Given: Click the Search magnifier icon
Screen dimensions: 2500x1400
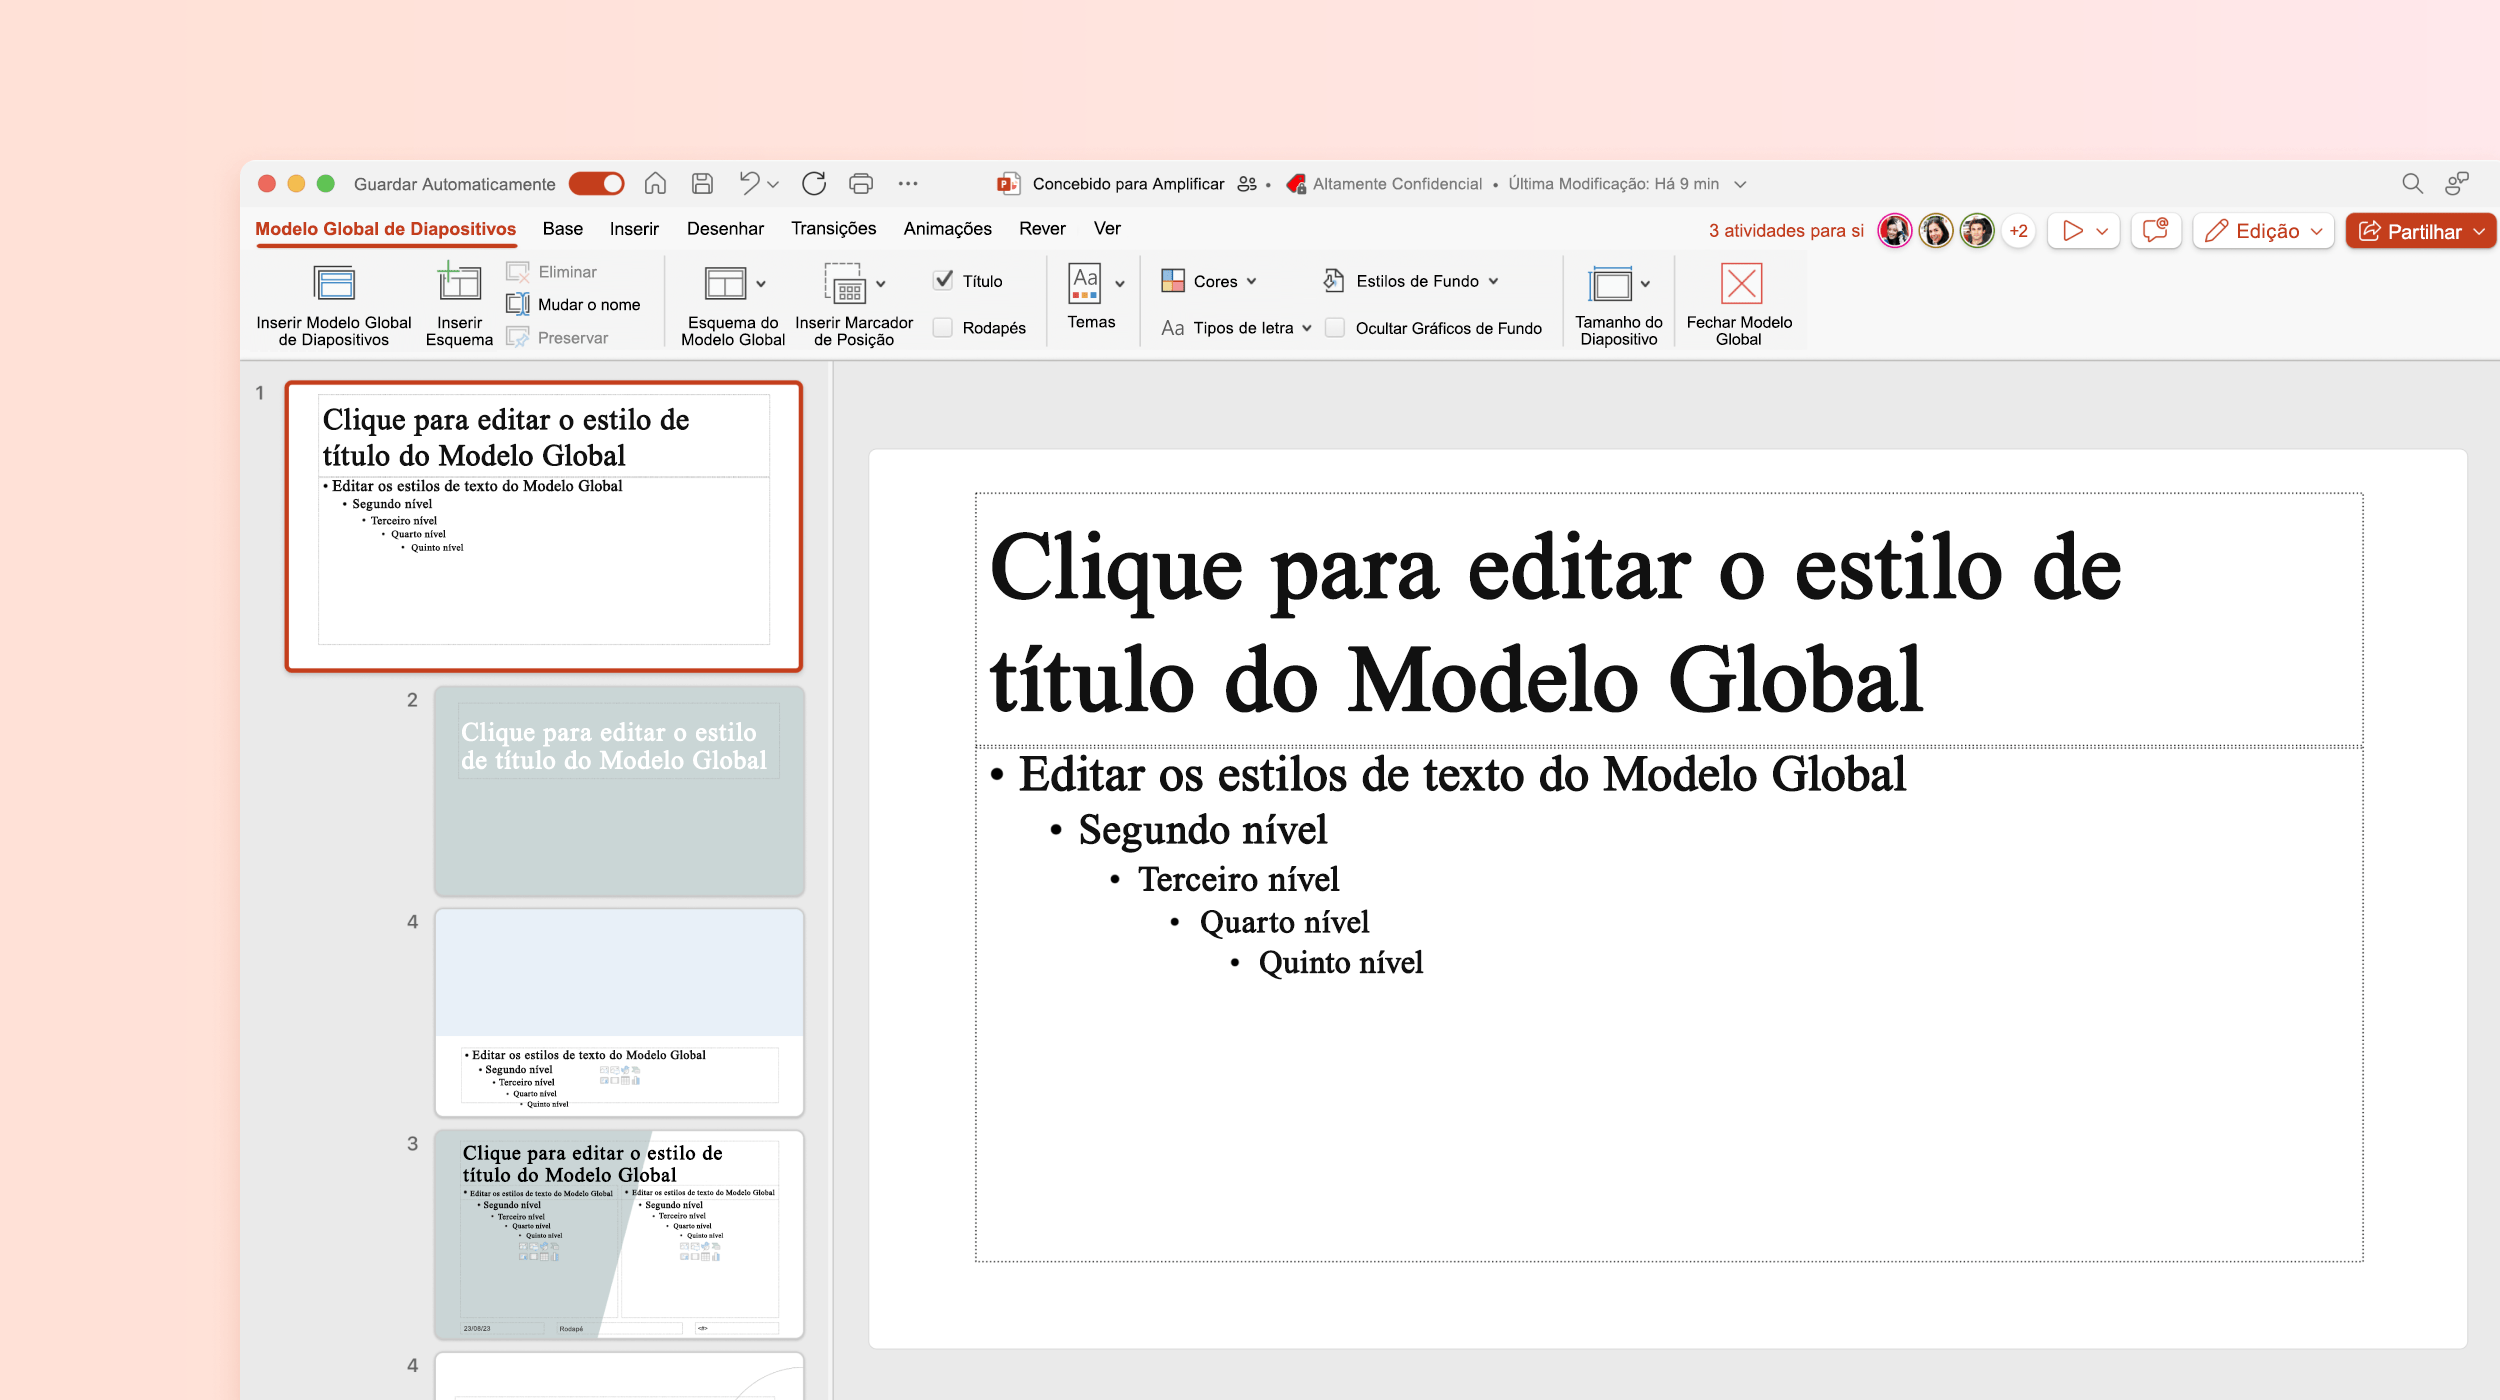Looking at the screenshot, I should coord(2412,183).
